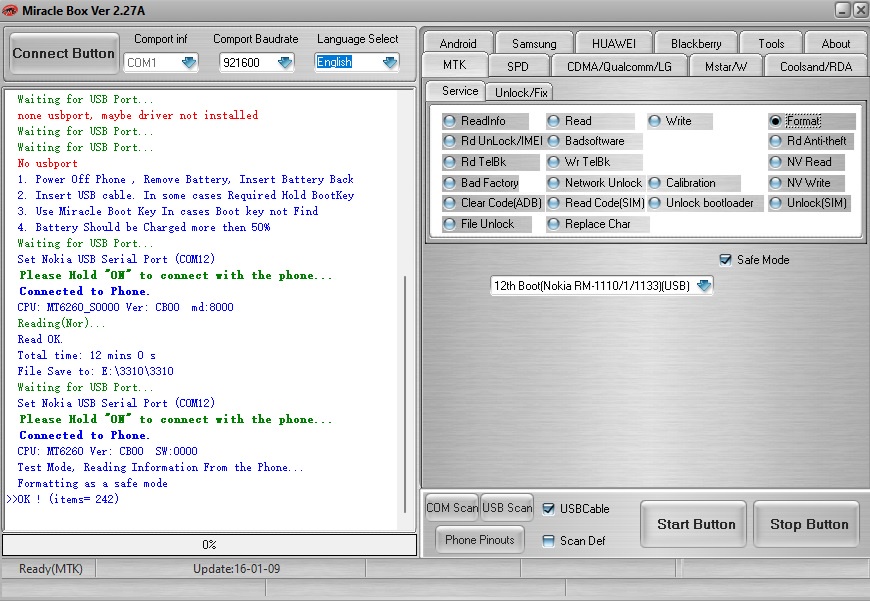
Task: Click the Update:16-01-09 status text
Action: pyautogui.click(x=236, y=569)
